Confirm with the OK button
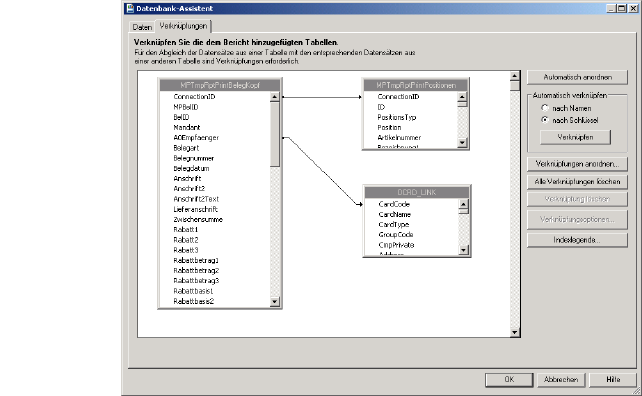Image resolution: width=642 pixels, height=396 pixels. [509, 380]
